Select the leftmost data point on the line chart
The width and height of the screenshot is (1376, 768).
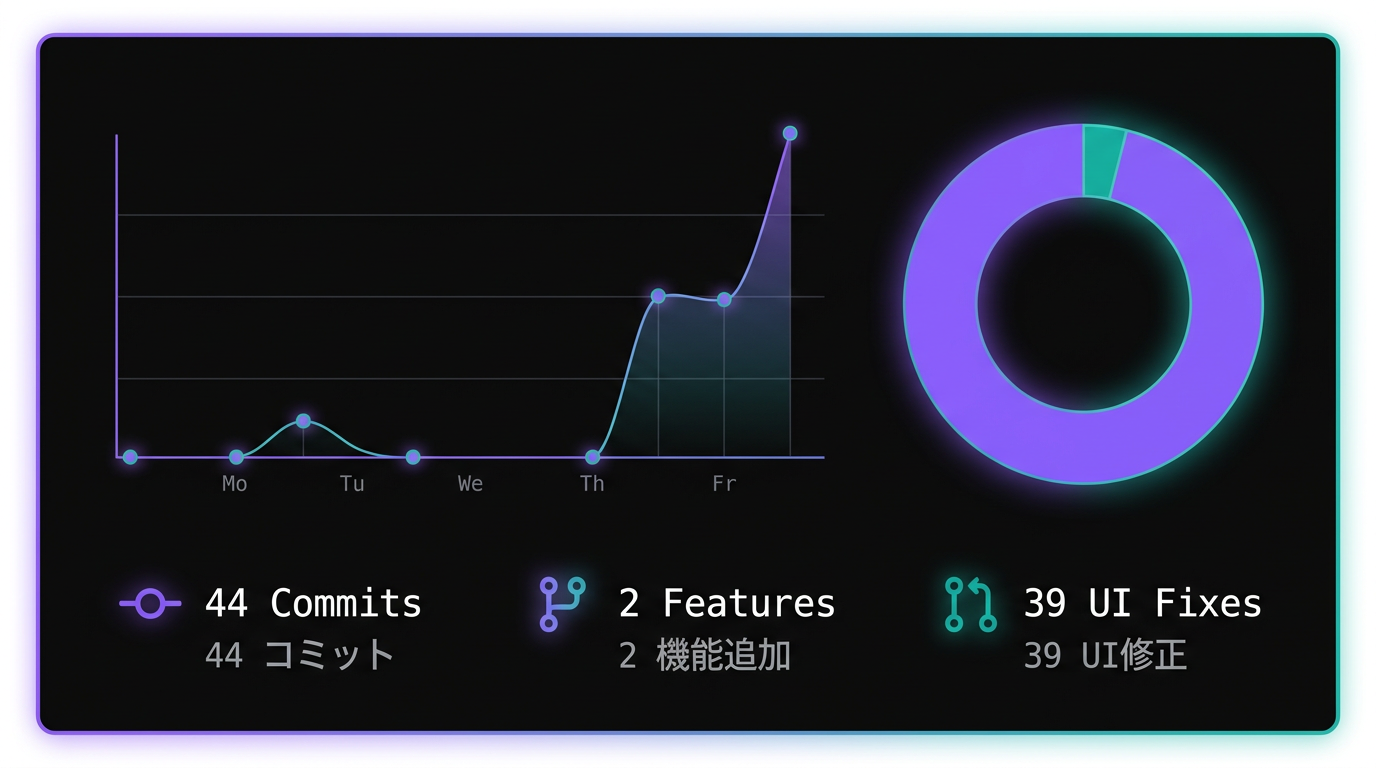130,457
